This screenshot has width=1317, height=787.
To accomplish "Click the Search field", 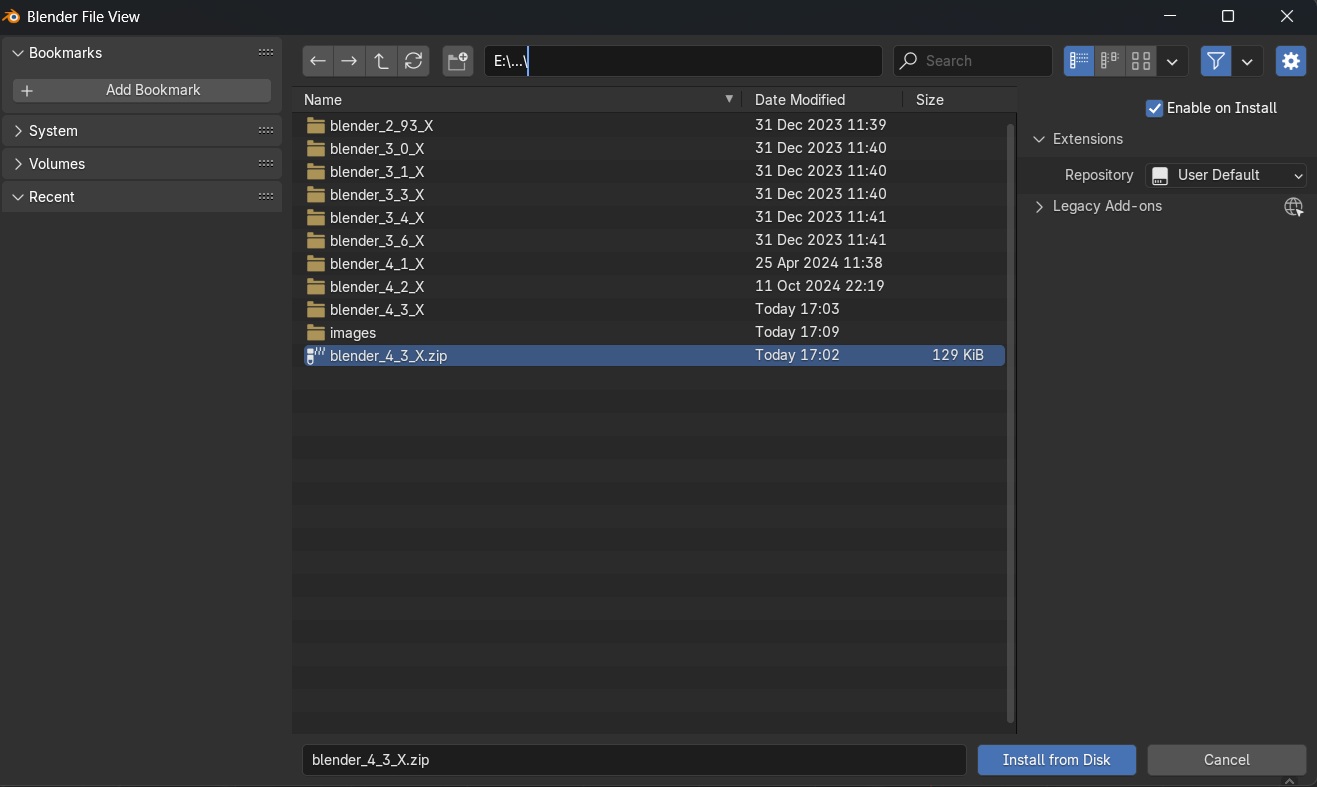I will click(973, 61).
